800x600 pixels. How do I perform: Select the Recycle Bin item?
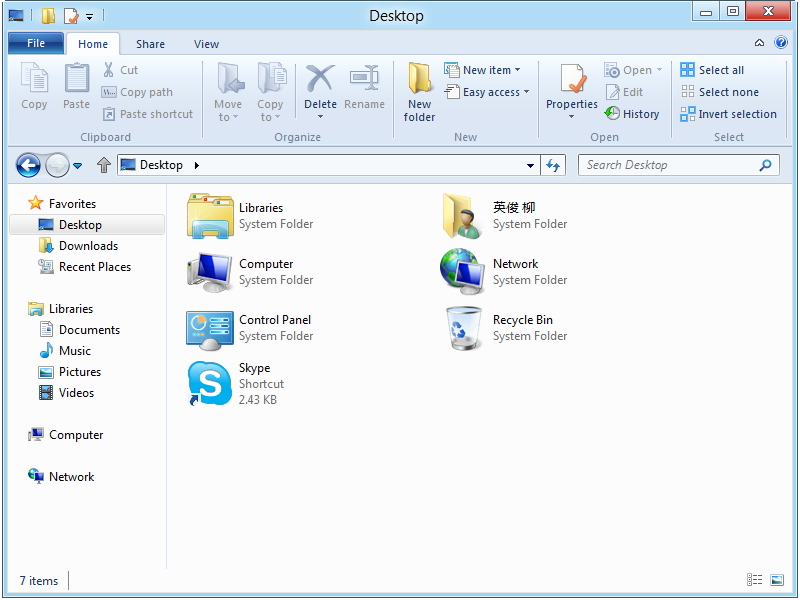(x=506, y=328)
